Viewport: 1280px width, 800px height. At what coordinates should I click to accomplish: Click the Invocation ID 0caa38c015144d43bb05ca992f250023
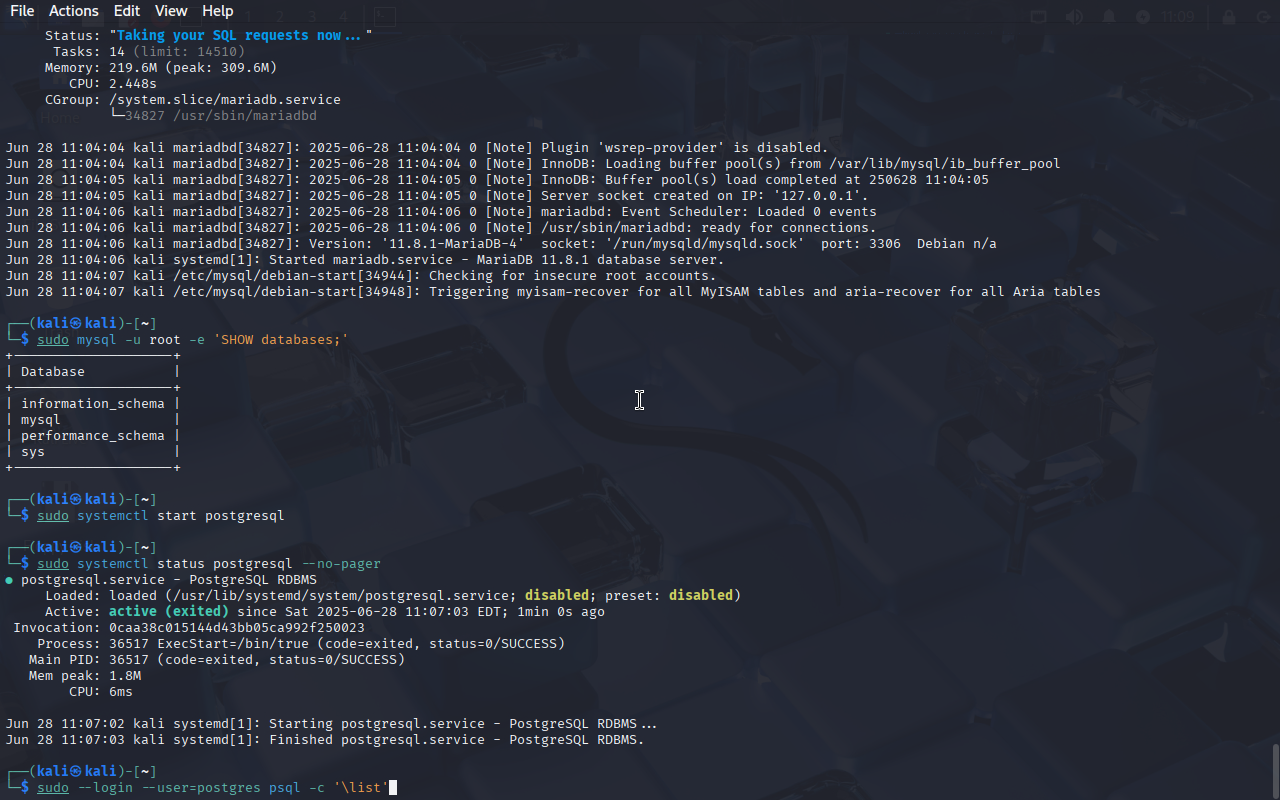[x=237, y=628]
